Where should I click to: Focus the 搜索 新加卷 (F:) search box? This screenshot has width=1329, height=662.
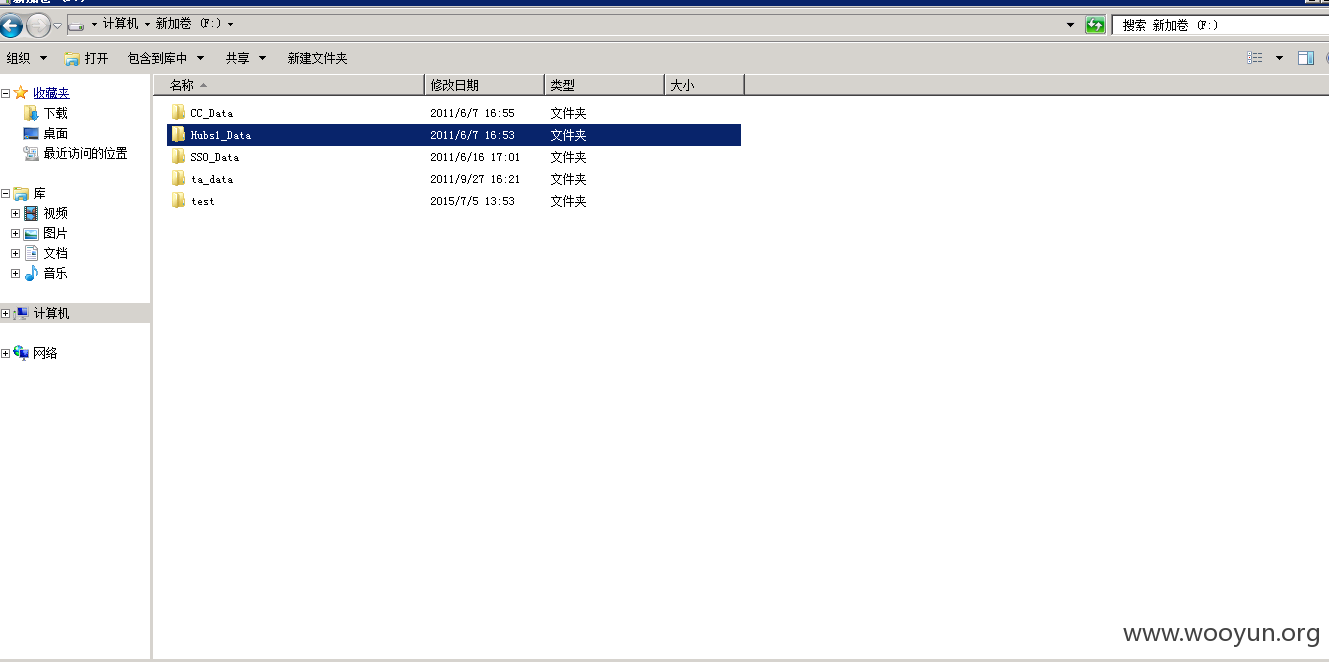(x=1220, y=25)
